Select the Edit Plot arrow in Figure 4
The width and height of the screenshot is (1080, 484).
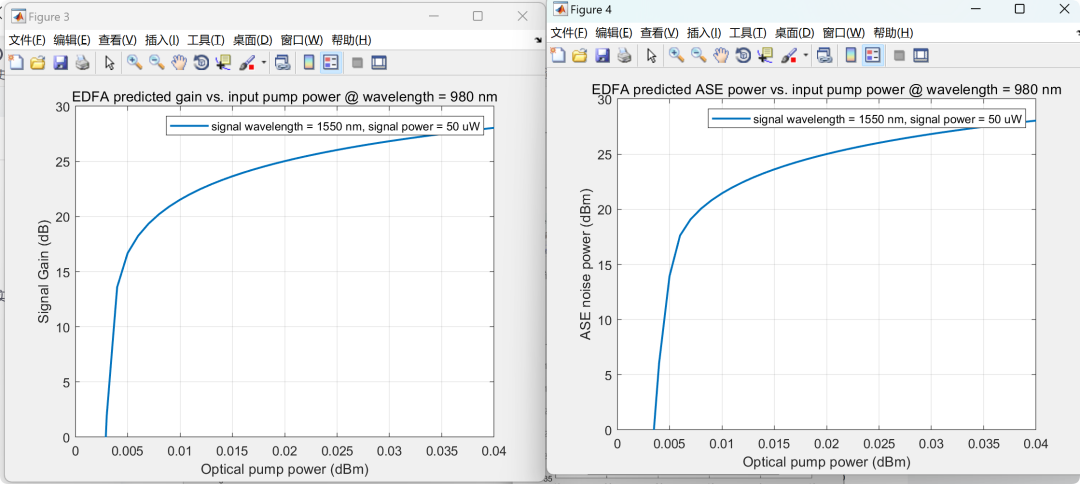click(x=651, y=55)
